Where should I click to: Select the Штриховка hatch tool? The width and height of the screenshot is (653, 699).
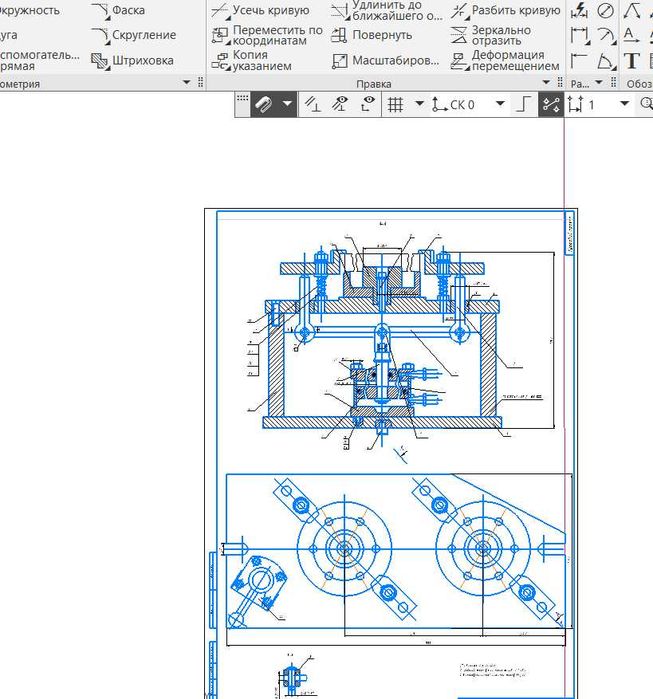[132, 61]
